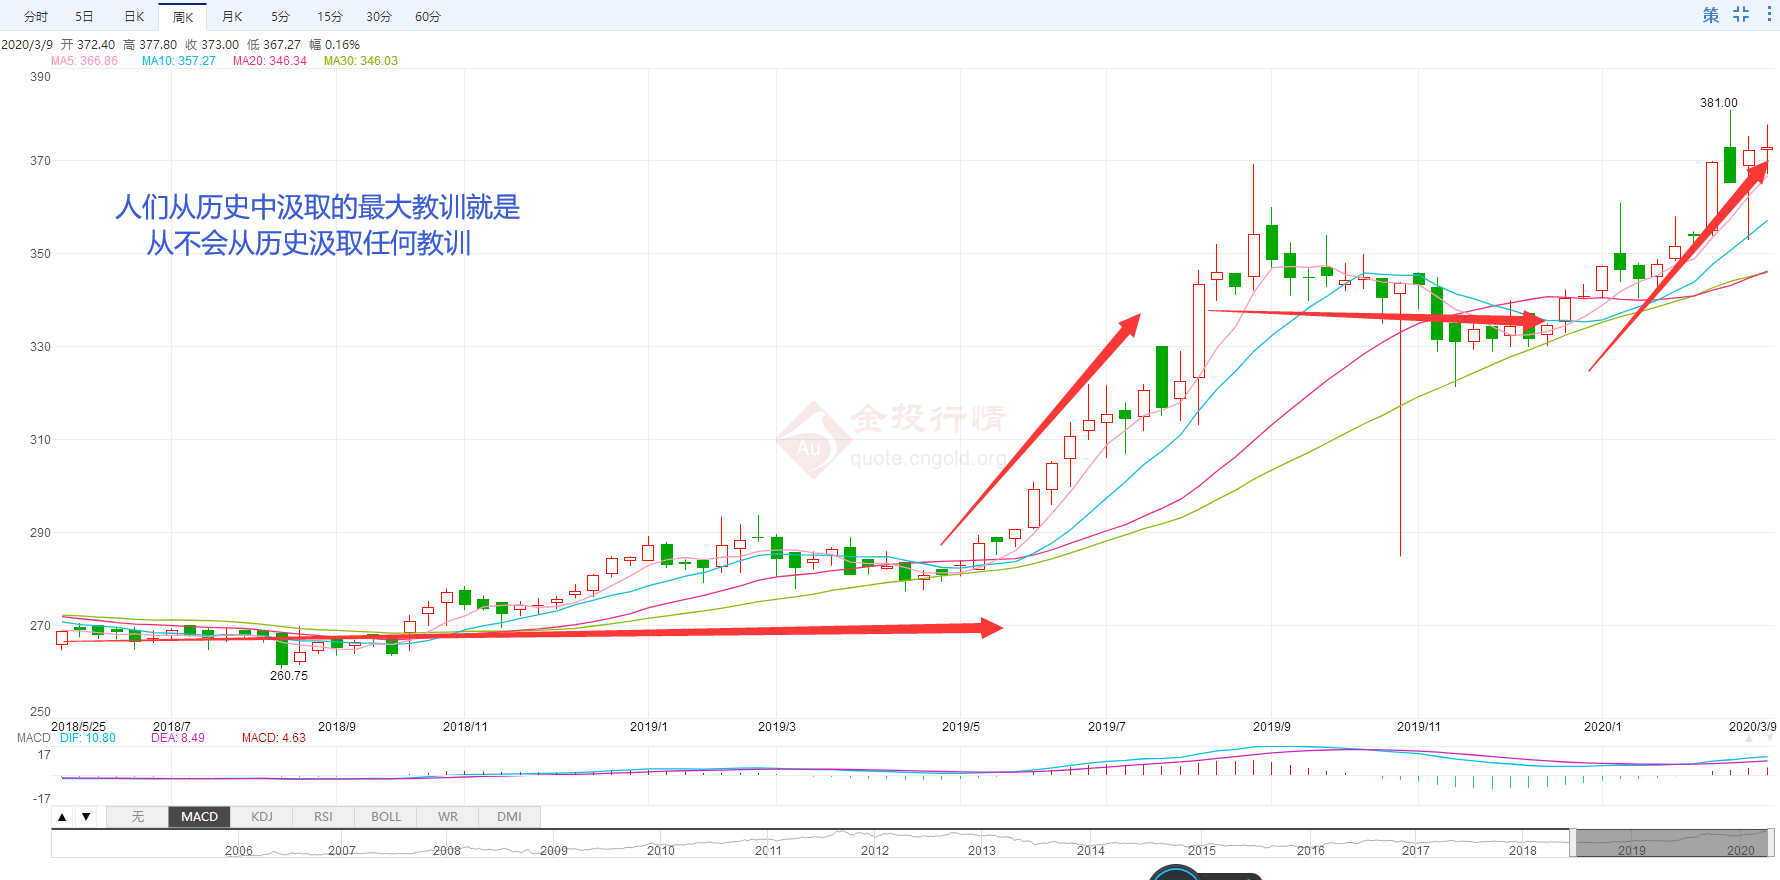Select the KDJ indicator button

point(262,817)
